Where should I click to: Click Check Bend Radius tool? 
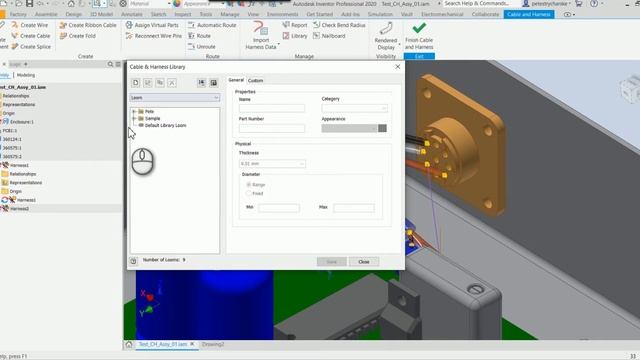[339, 25]
